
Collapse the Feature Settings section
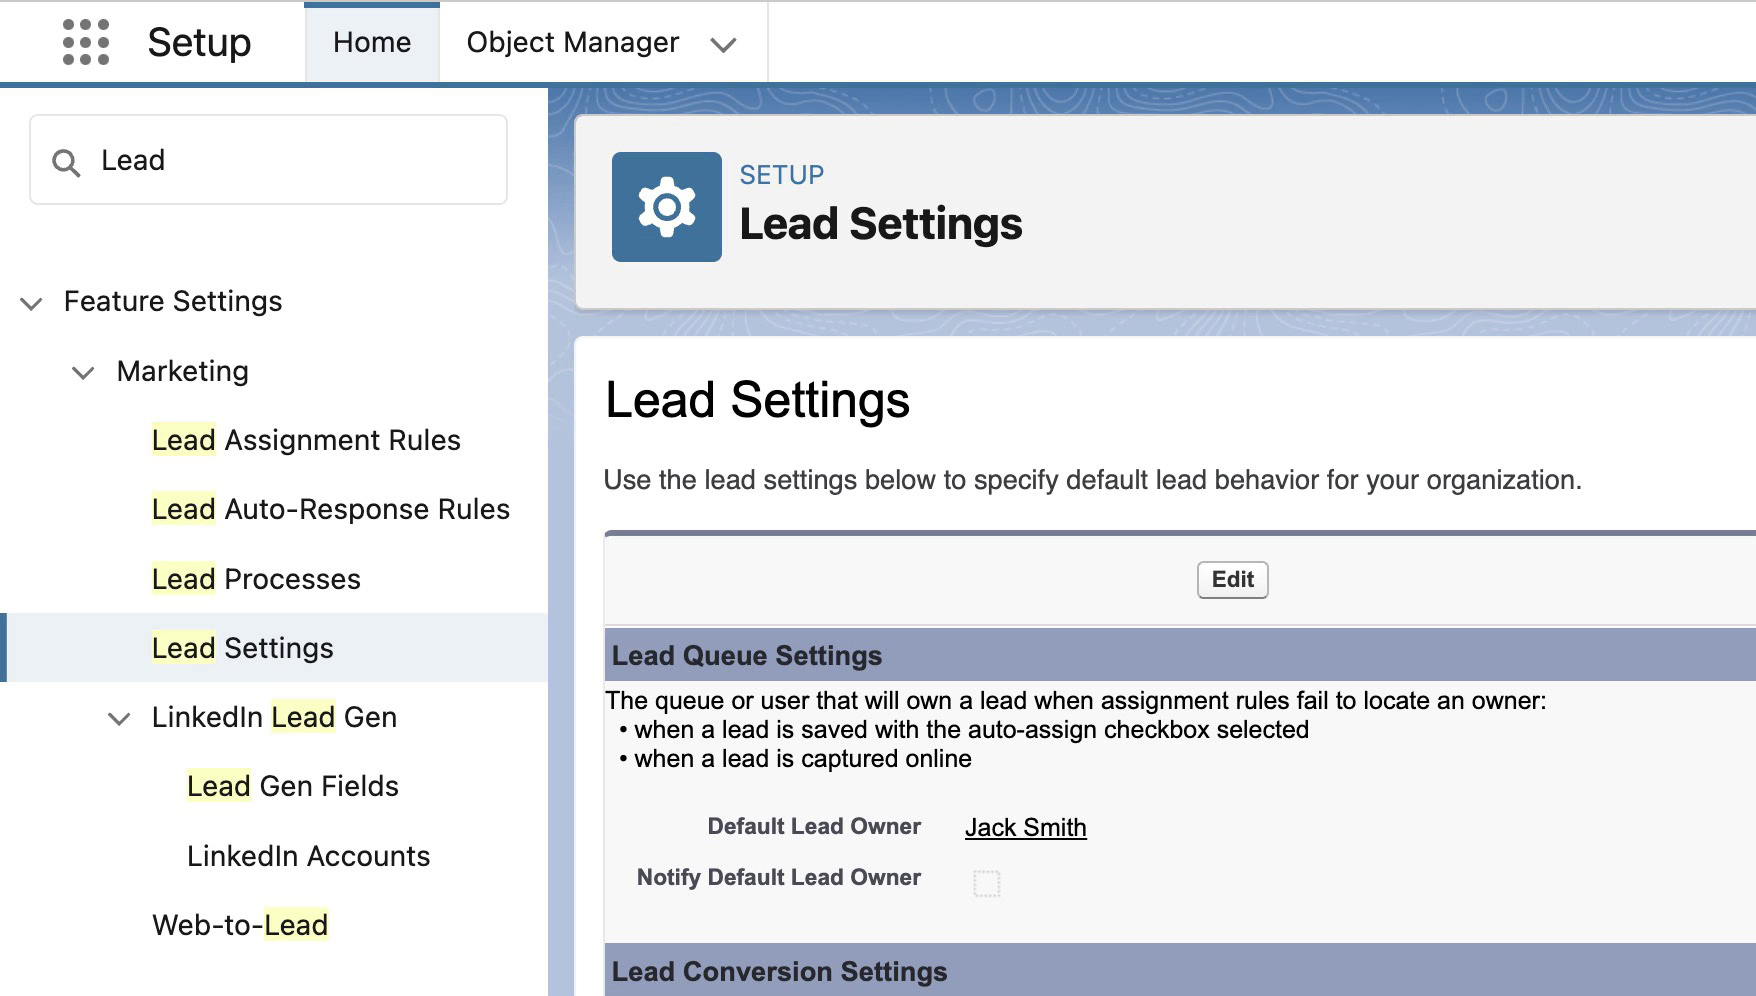[x=31, y=302]
